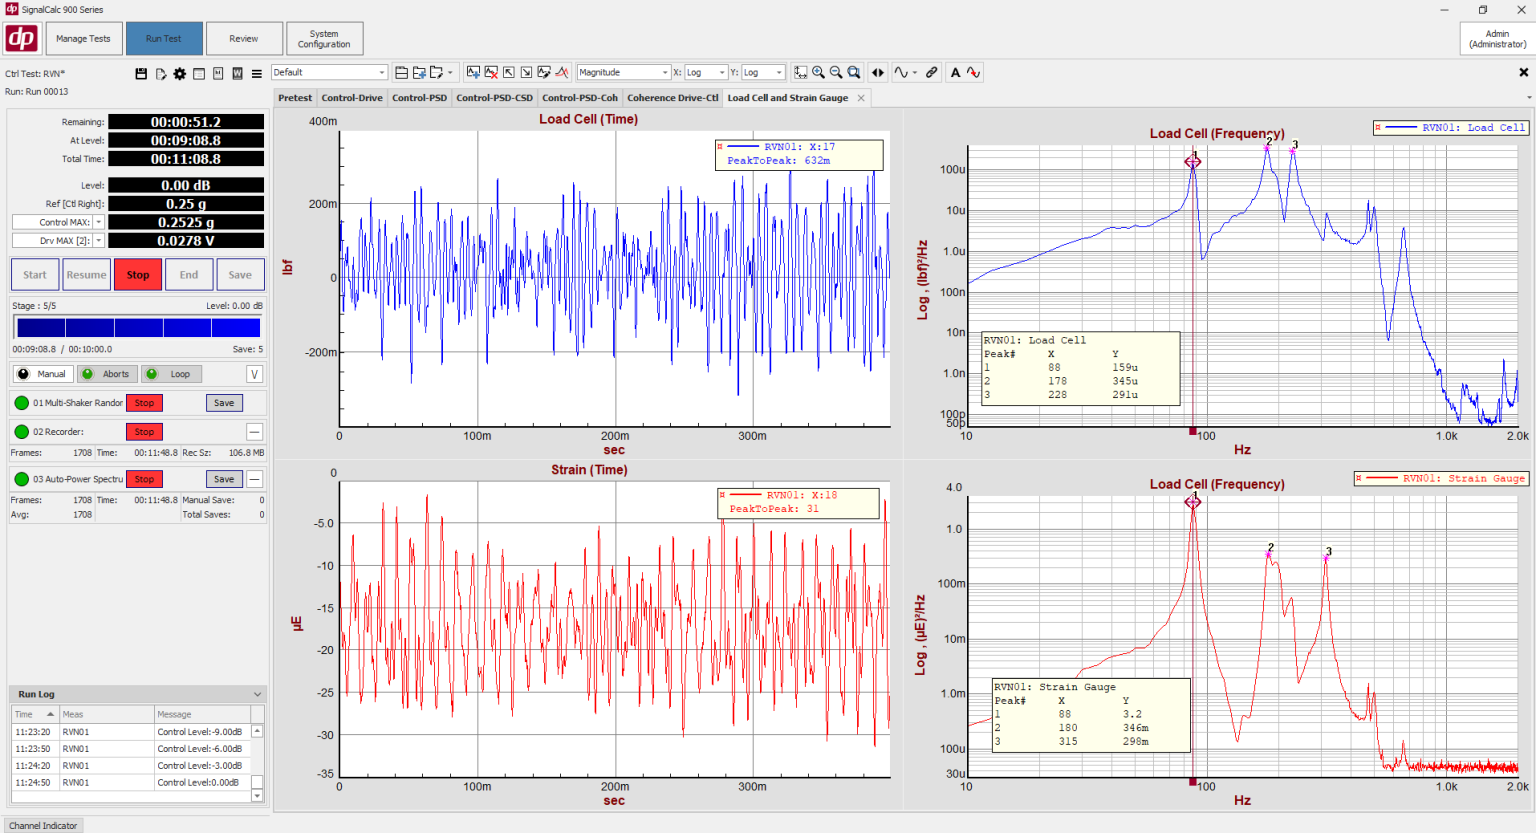The image size is (1536, 833).
Task: Click the red peak-curve cursor icon
Action: click(x=562, y=72)
